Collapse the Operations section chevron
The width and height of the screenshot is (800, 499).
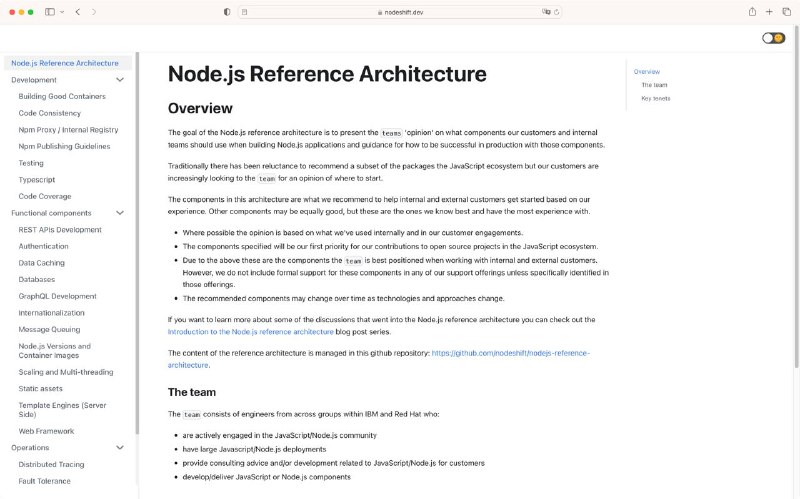pyautogui.click(x=120, y=447)
